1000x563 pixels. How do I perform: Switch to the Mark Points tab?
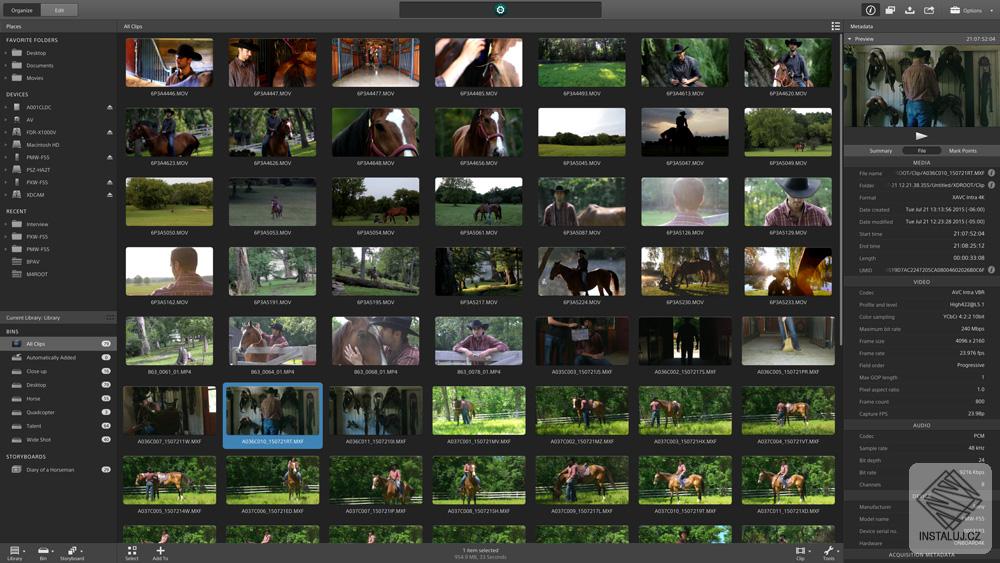click(x=963, y=151)
